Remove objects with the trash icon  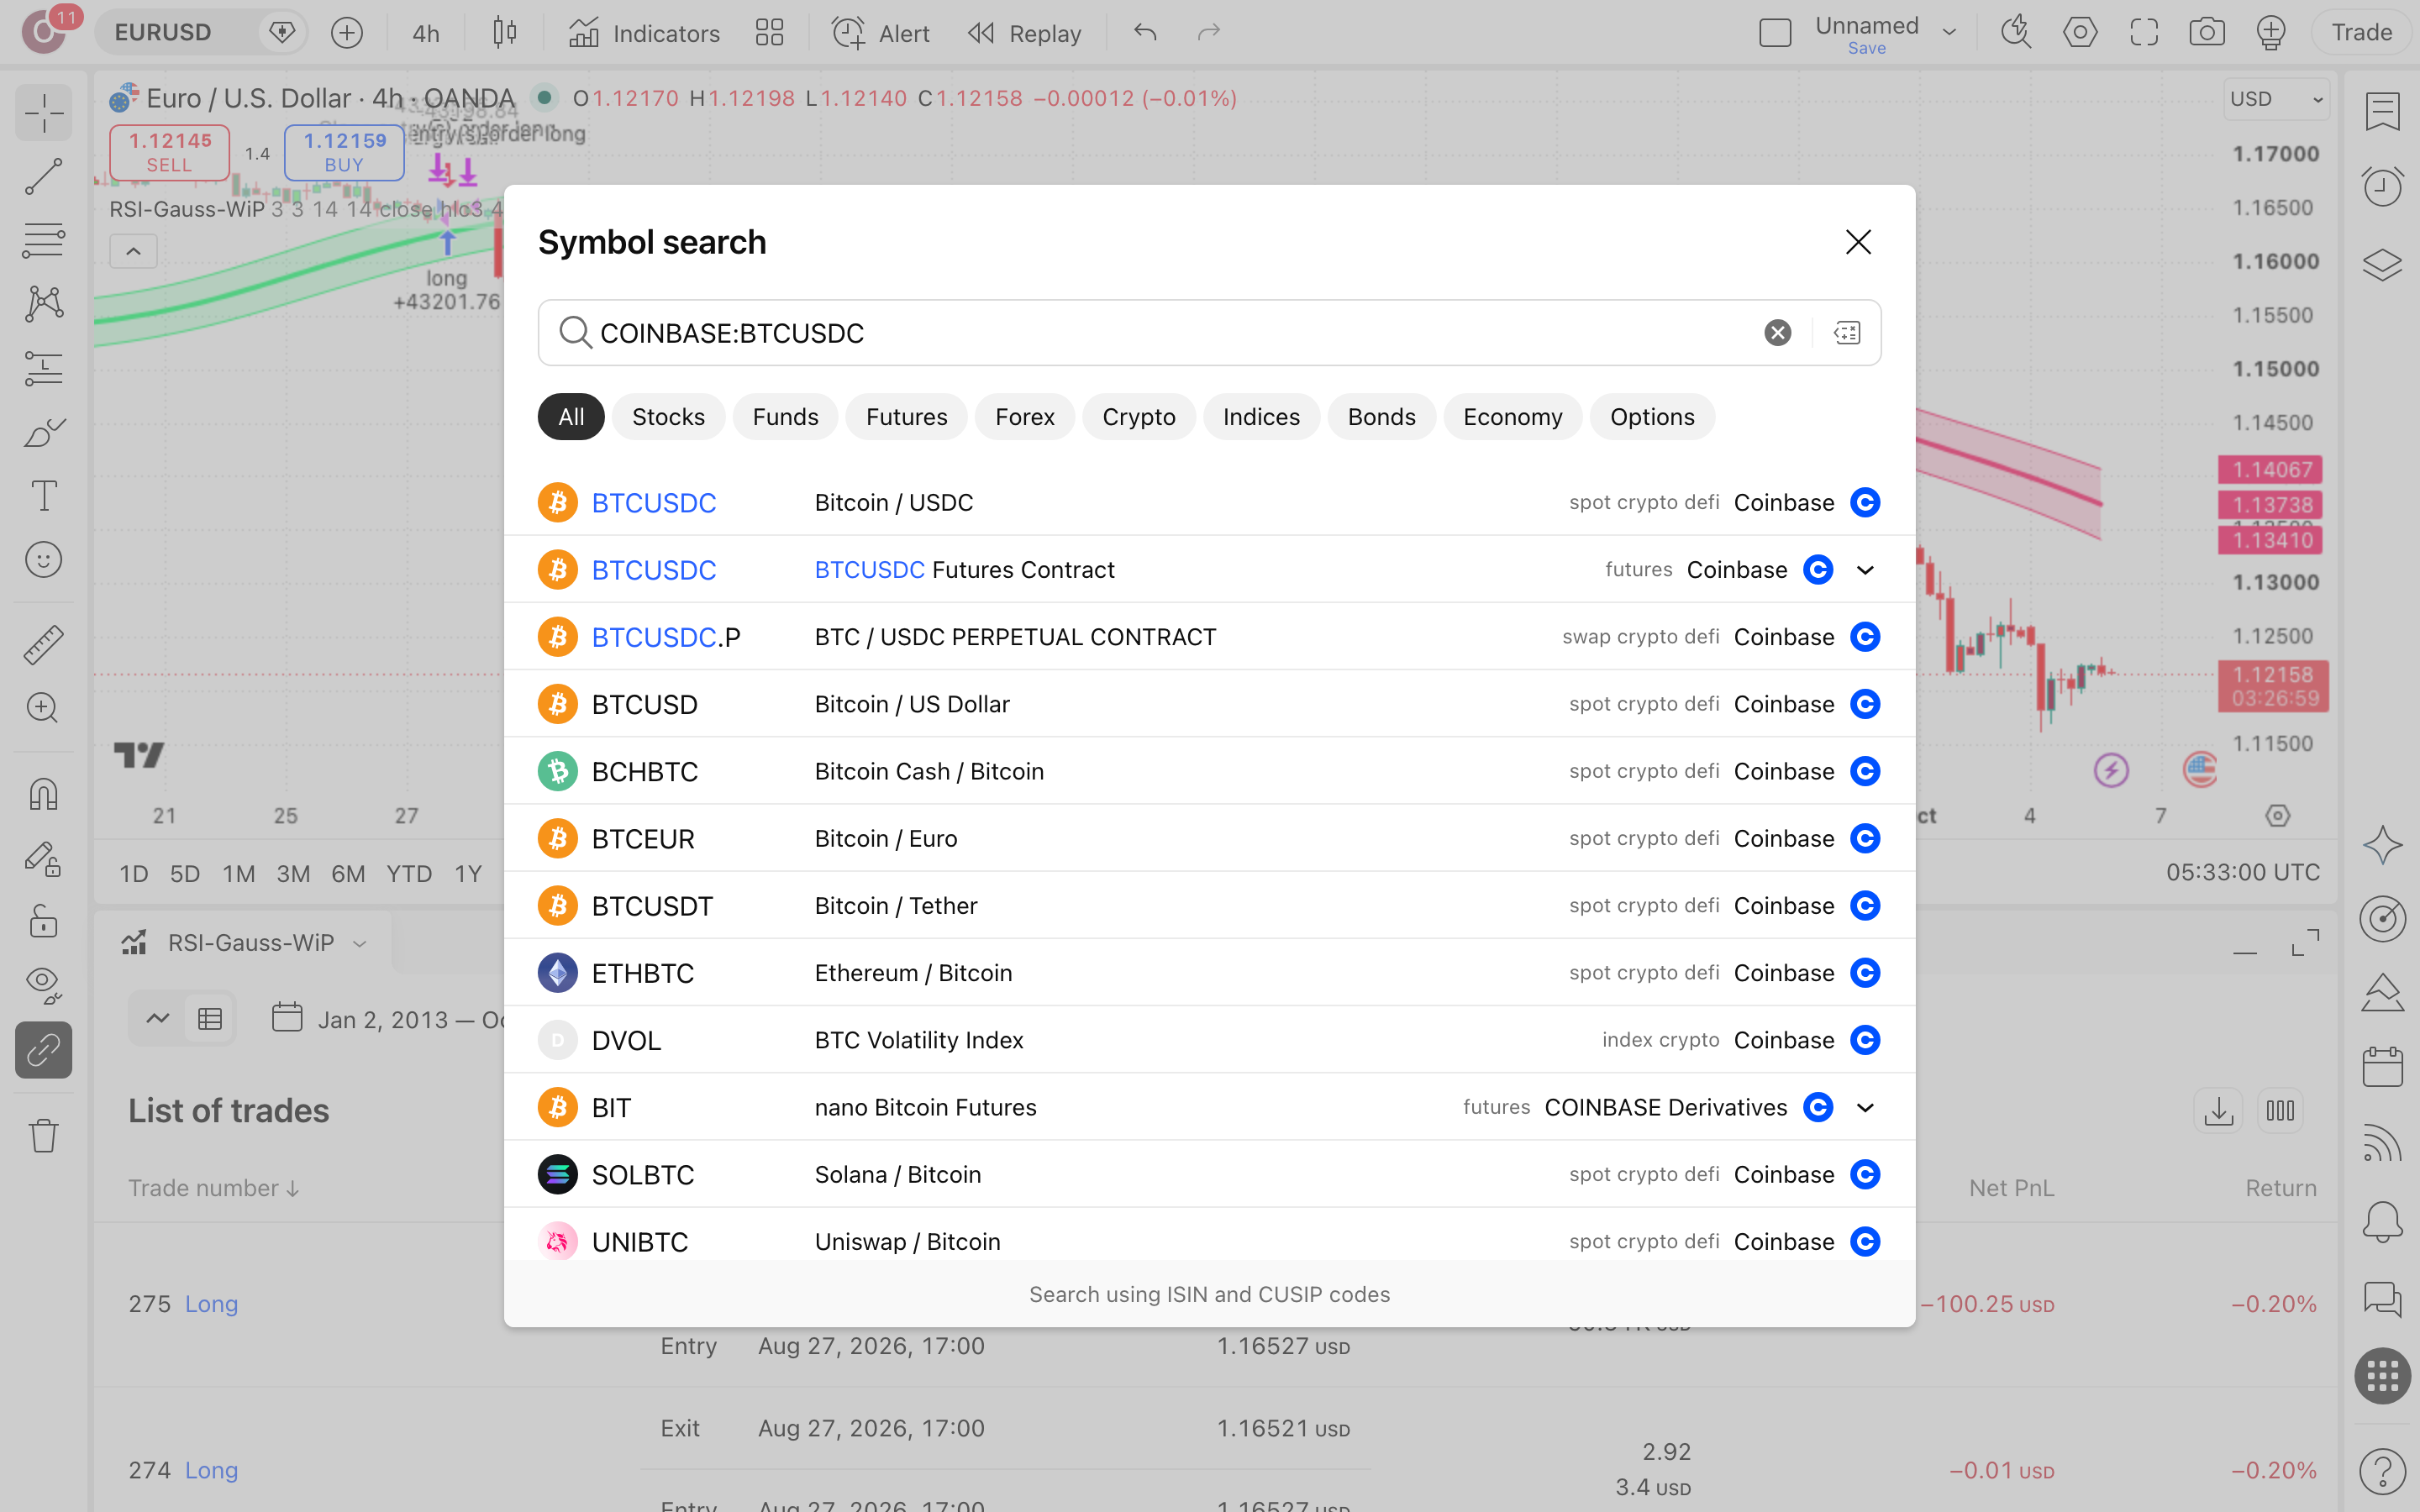44,1135
